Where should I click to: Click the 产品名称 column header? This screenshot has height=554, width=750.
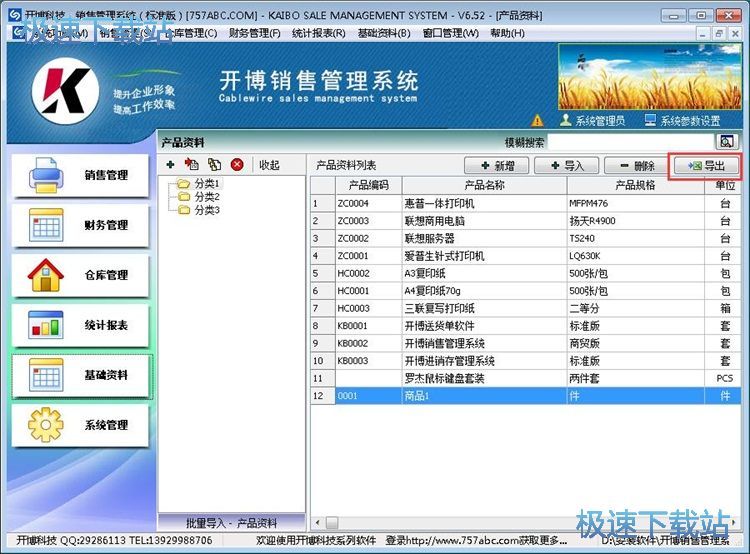point(485,185)
